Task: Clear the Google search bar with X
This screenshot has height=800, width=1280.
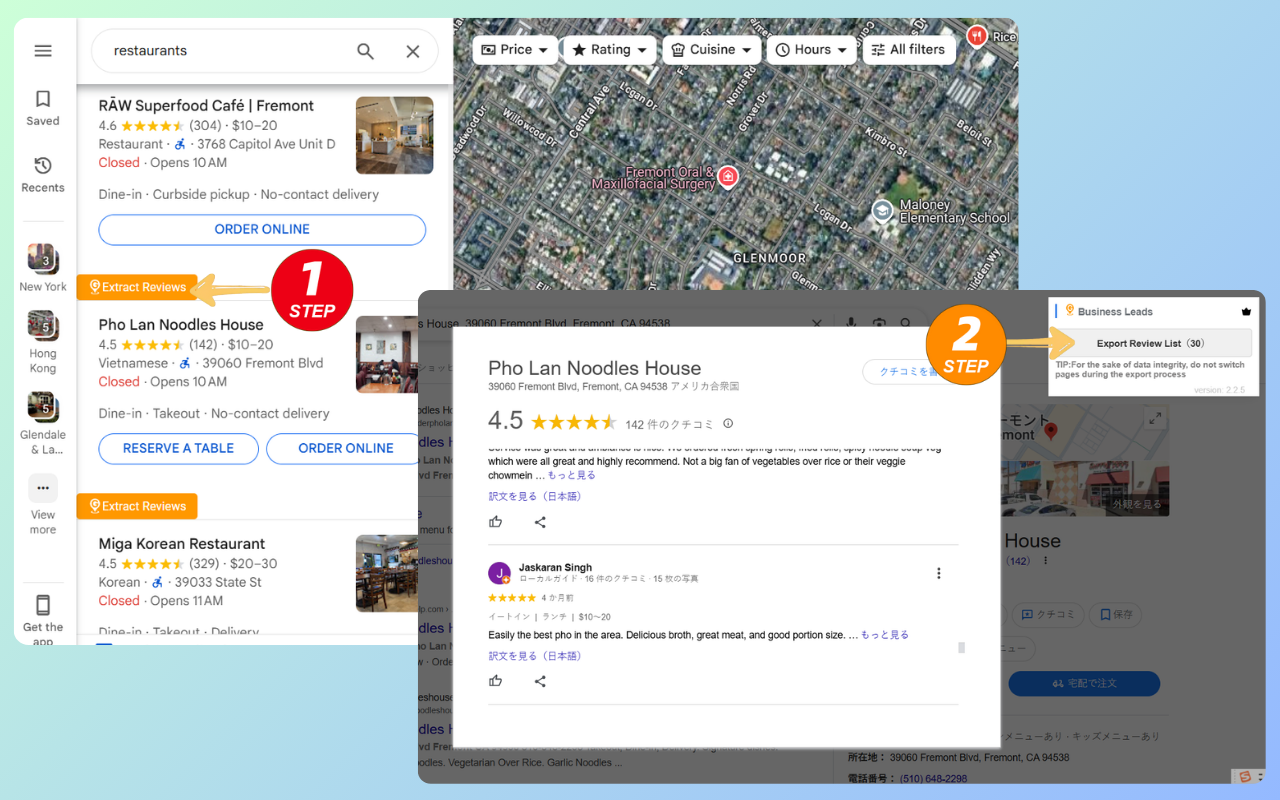Action: tap(817, 323)
